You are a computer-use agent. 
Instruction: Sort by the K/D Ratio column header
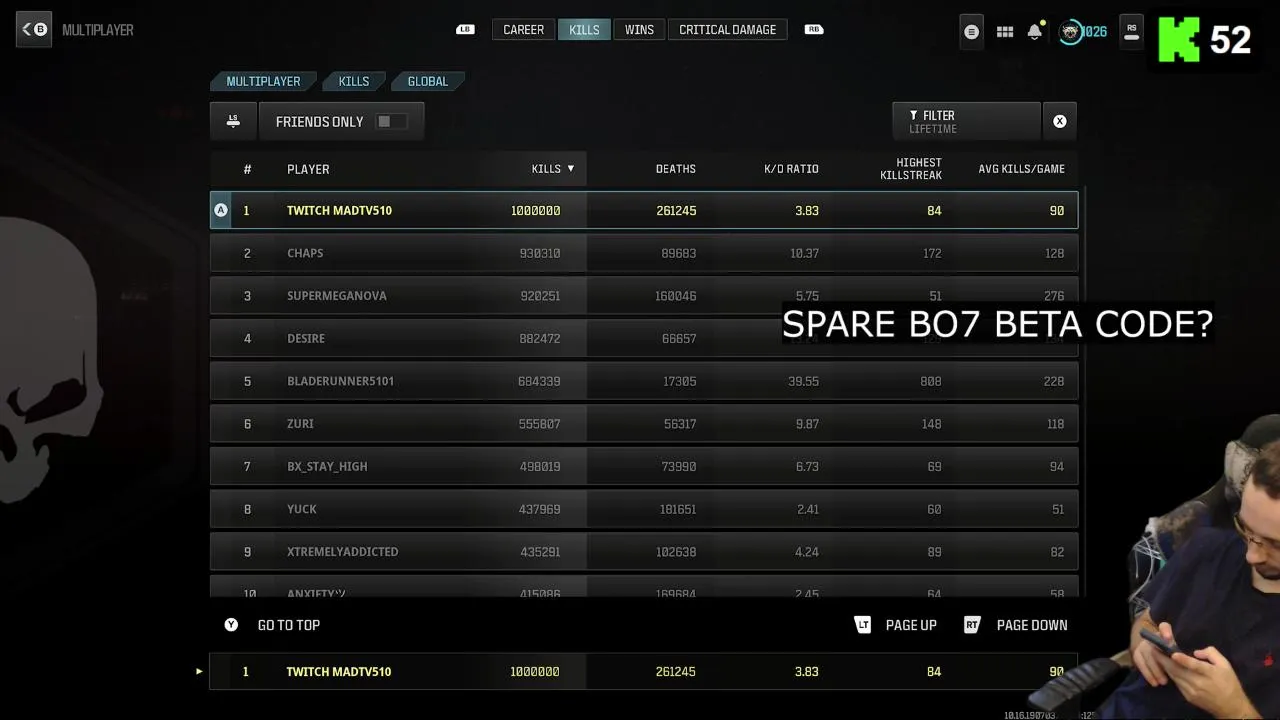tap(791, 169)
